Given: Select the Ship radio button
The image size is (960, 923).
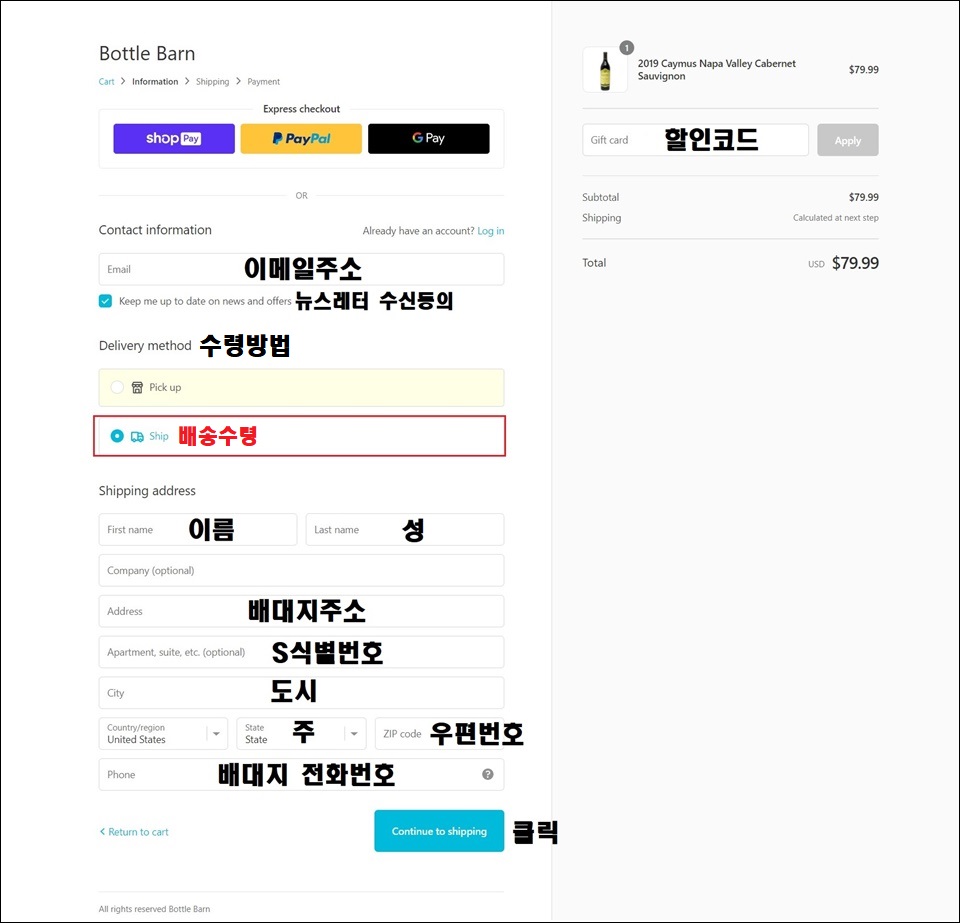Looking at the screenshot, I should tap(117, 436).
